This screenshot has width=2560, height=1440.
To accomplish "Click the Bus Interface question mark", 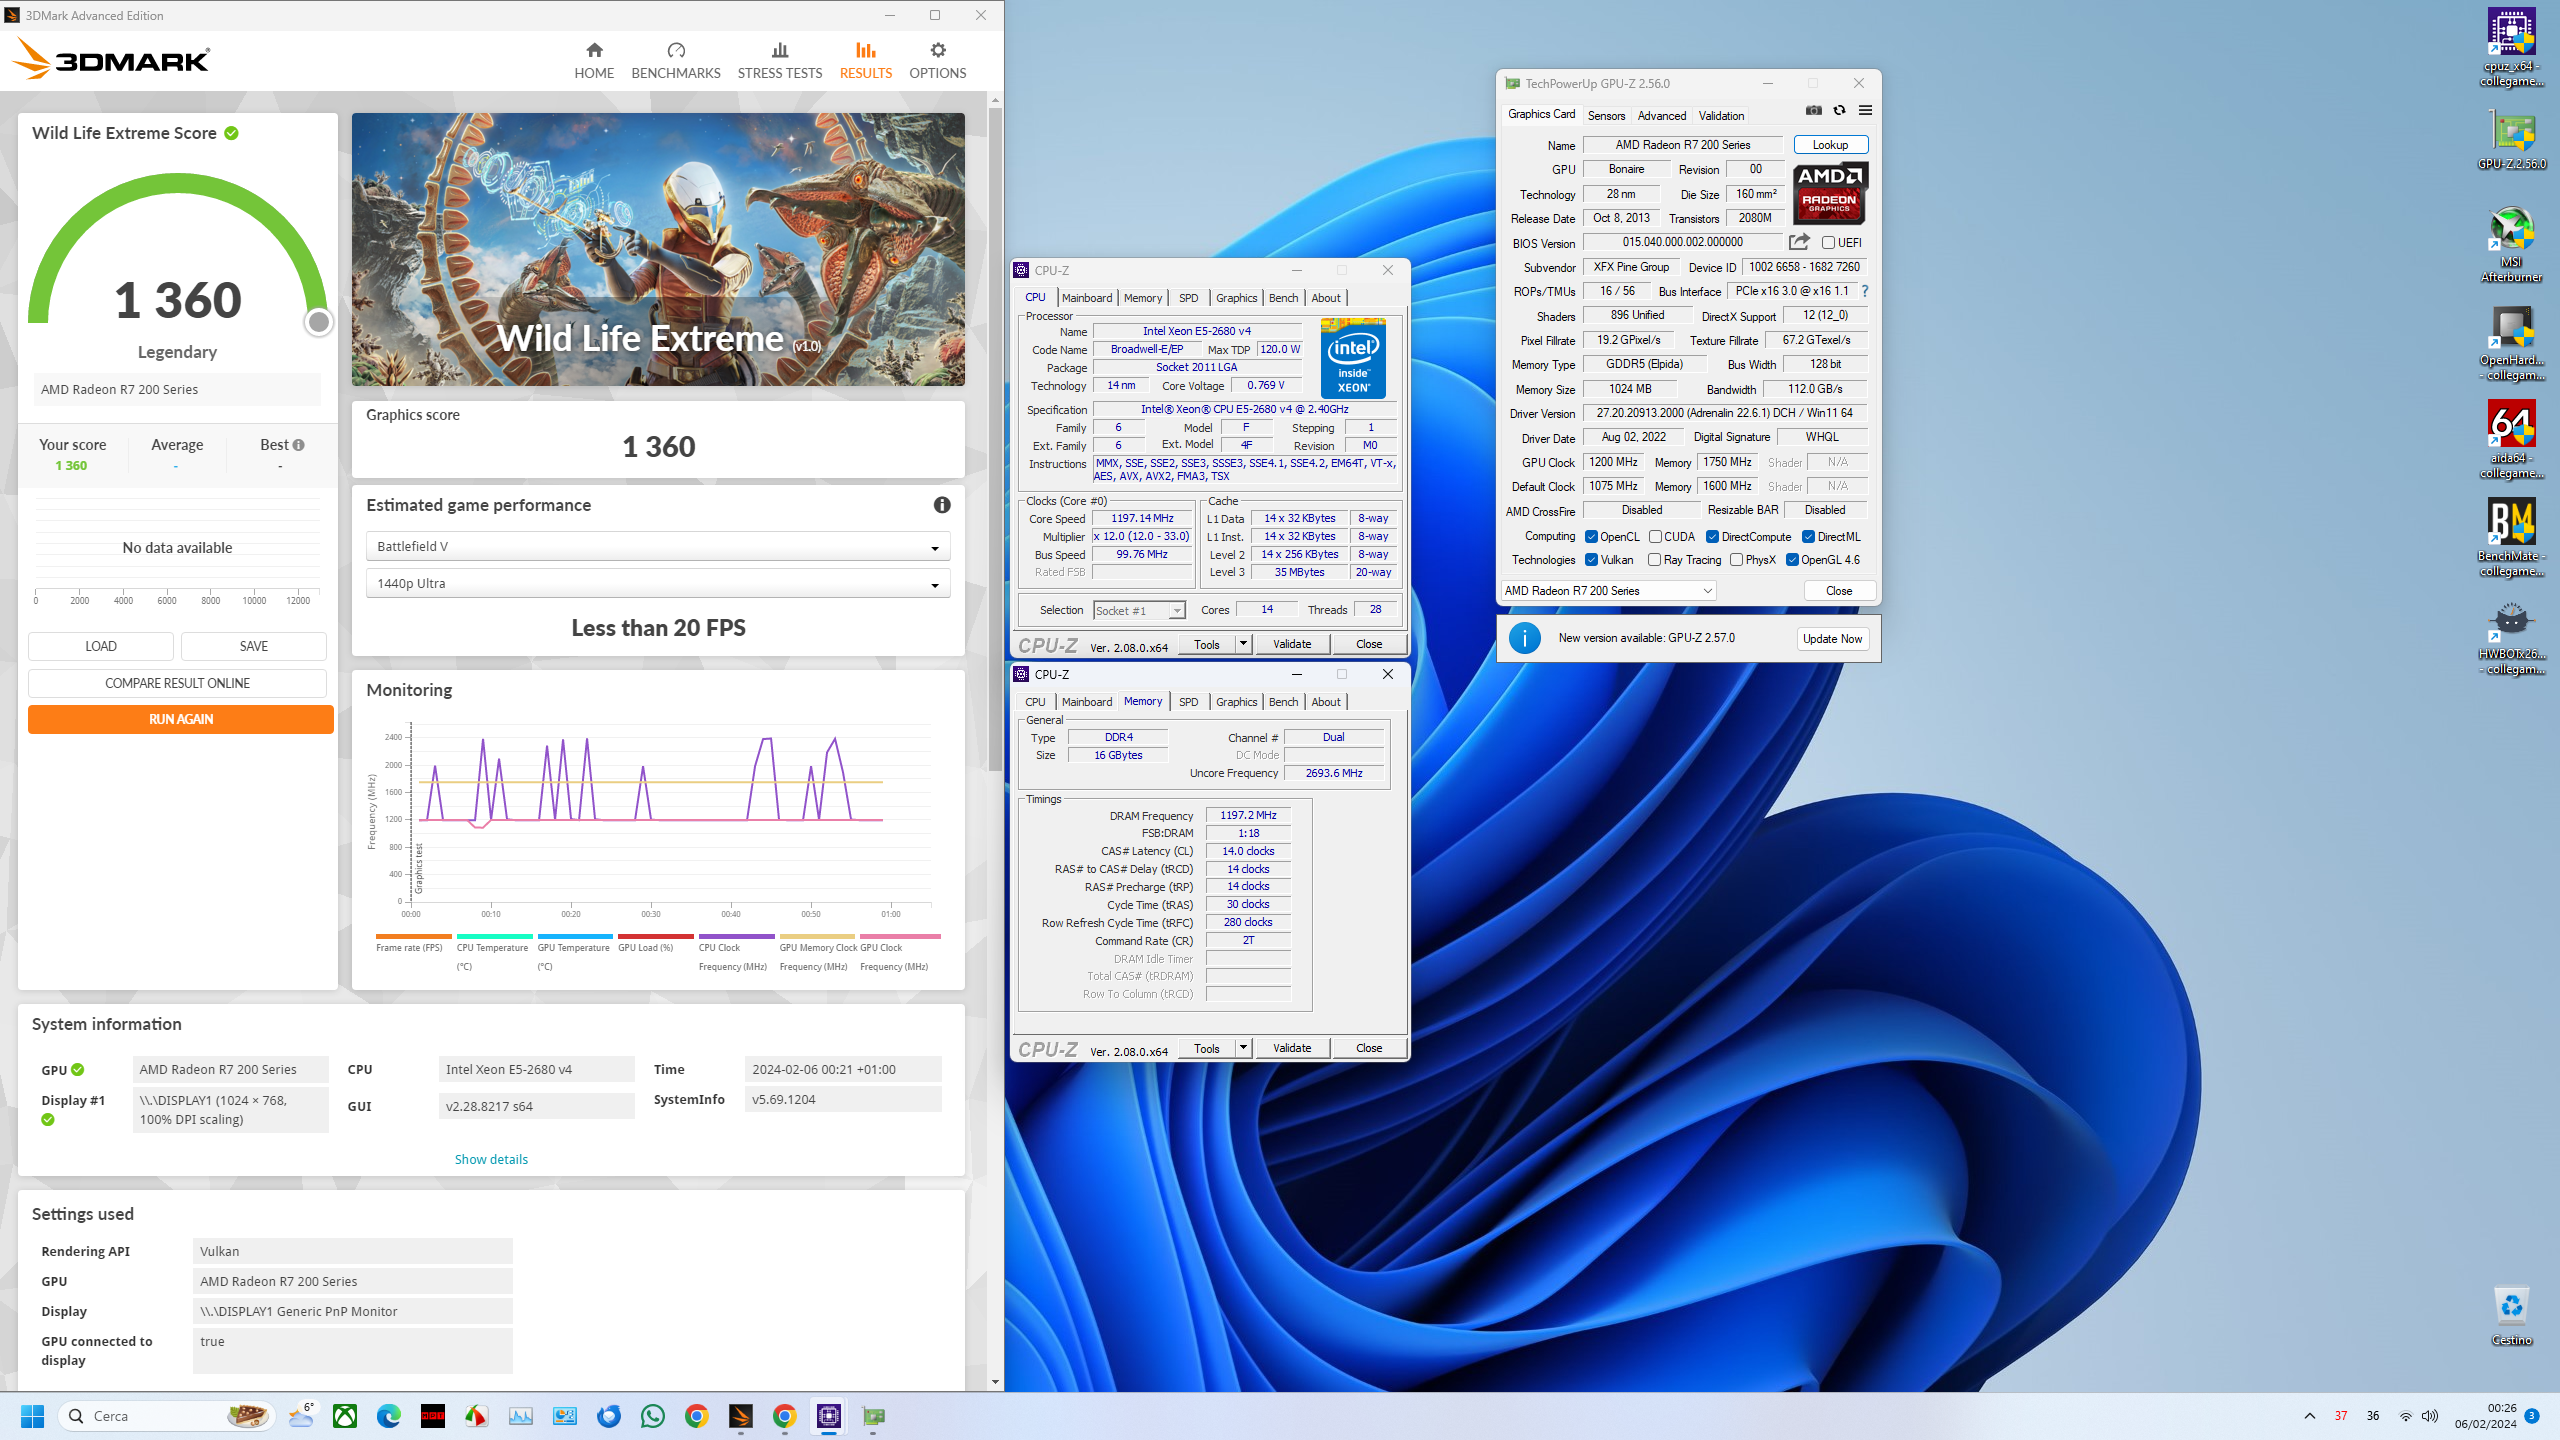I will pyautogui.click(x=1865, y=291).
